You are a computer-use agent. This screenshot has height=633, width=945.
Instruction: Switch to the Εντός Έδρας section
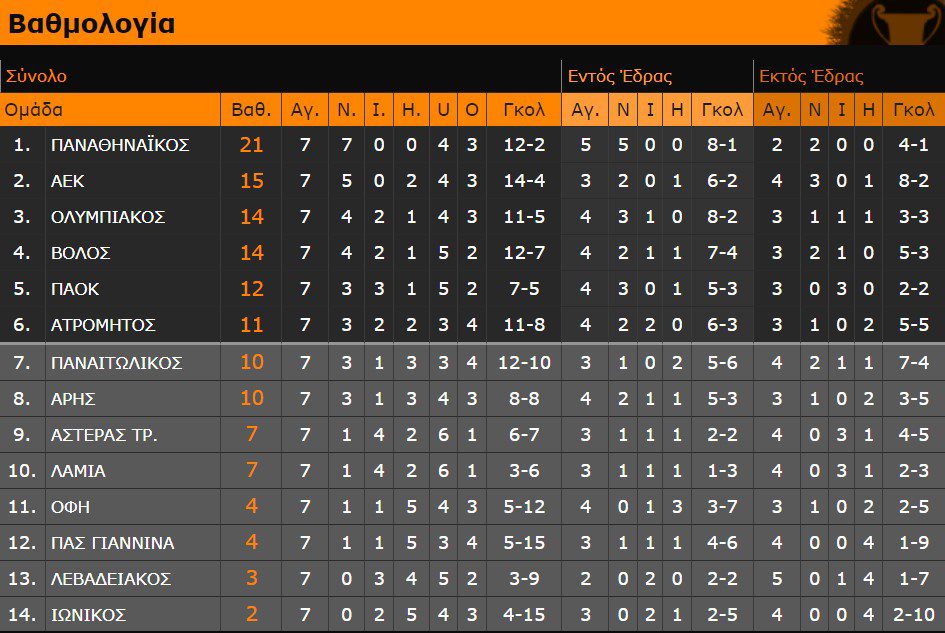pos(620,76)
